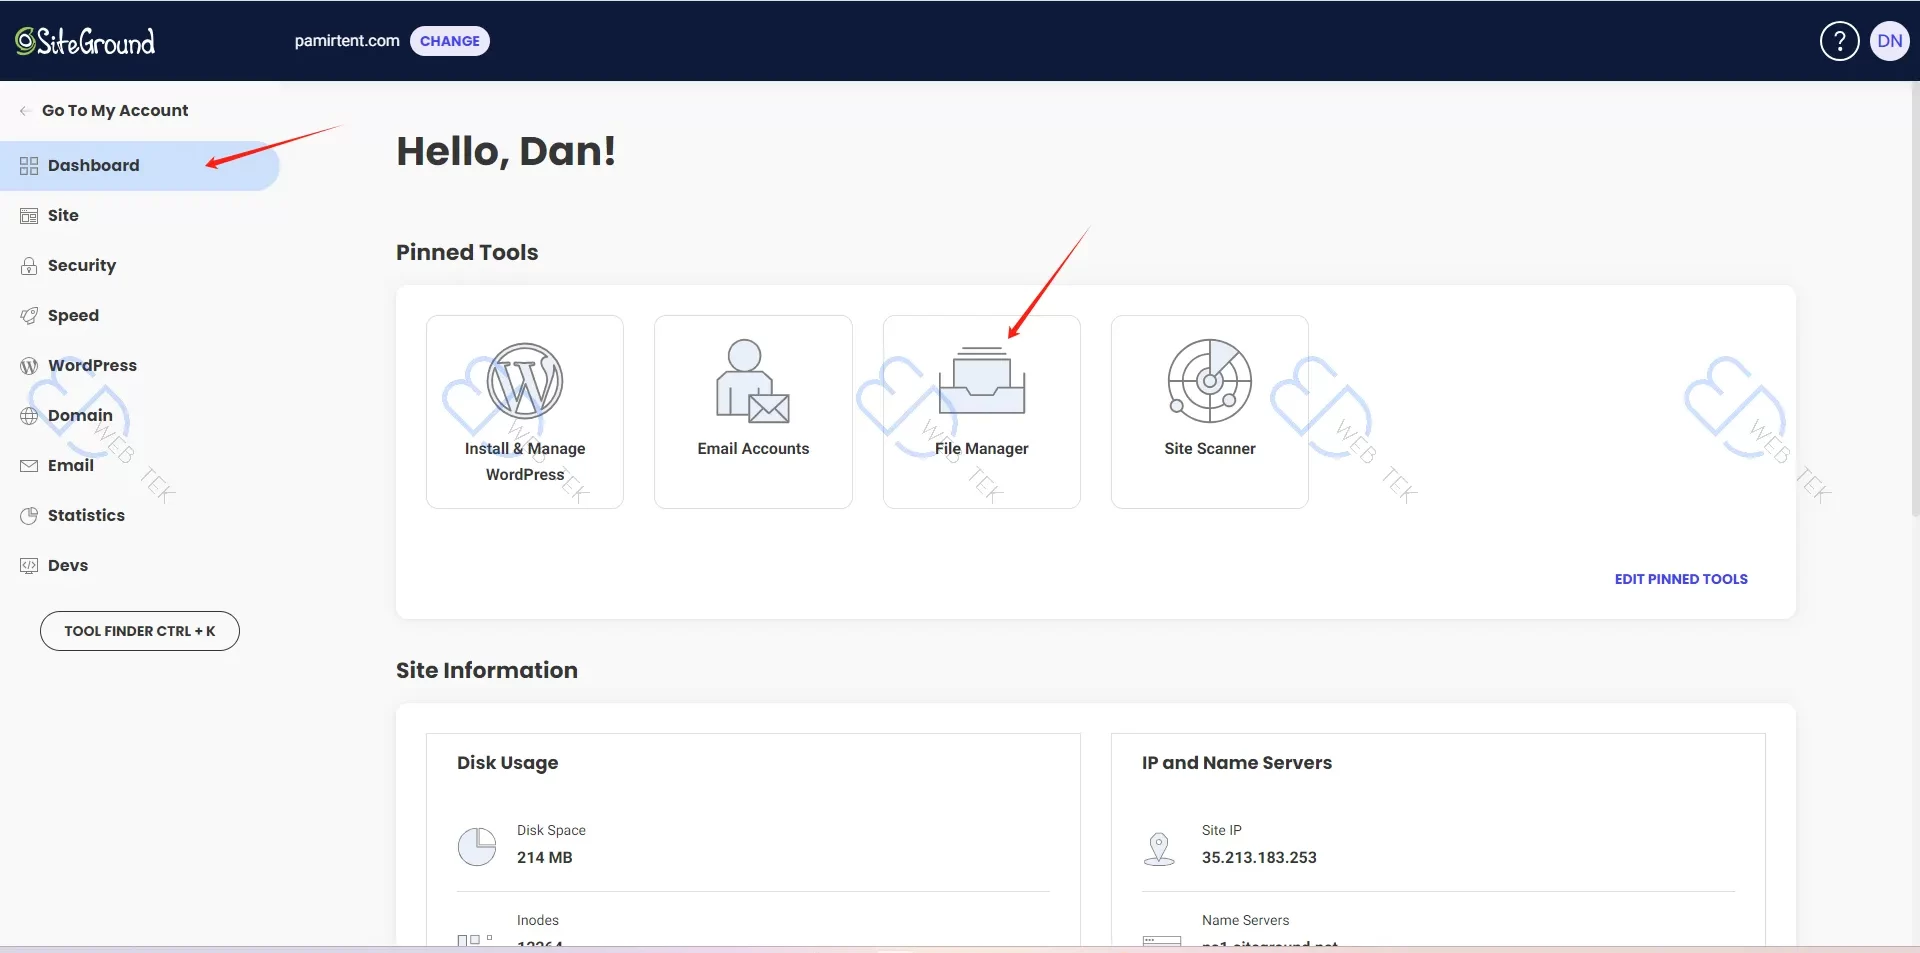The width and height of the screenshot is (1920, 953).
Task: Open Tool Finder Ctrl+K button
Action: tap(140, 631)
